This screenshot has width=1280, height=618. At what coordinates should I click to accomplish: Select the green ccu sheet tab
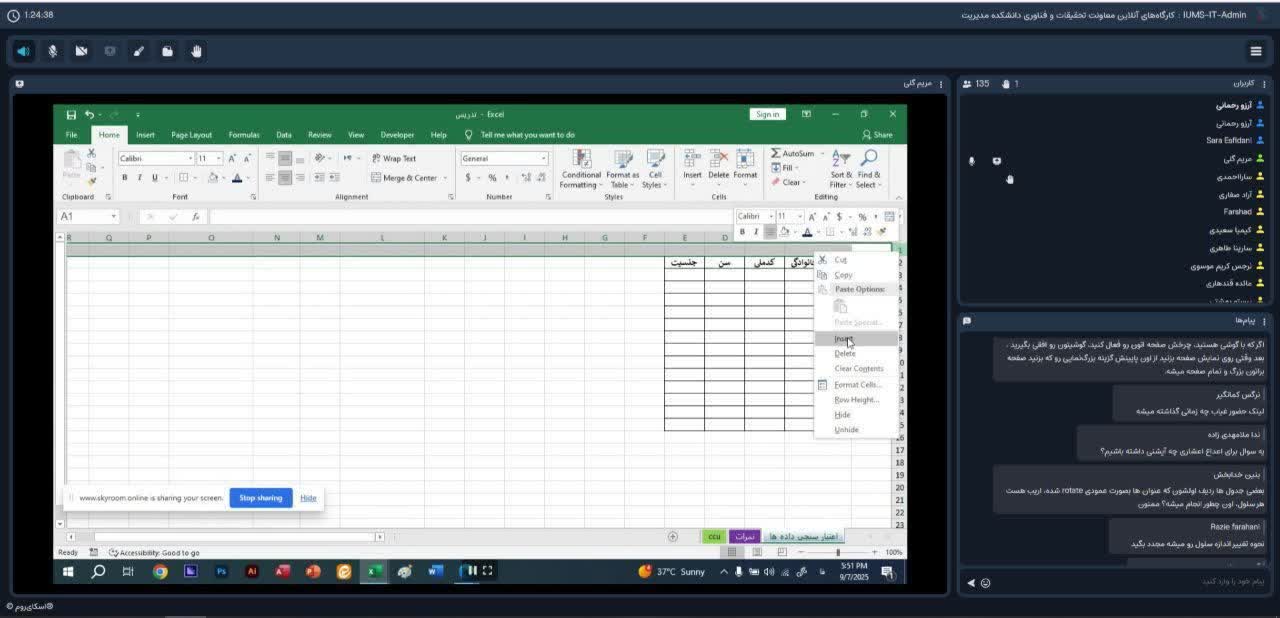click(x=714, y=537)
